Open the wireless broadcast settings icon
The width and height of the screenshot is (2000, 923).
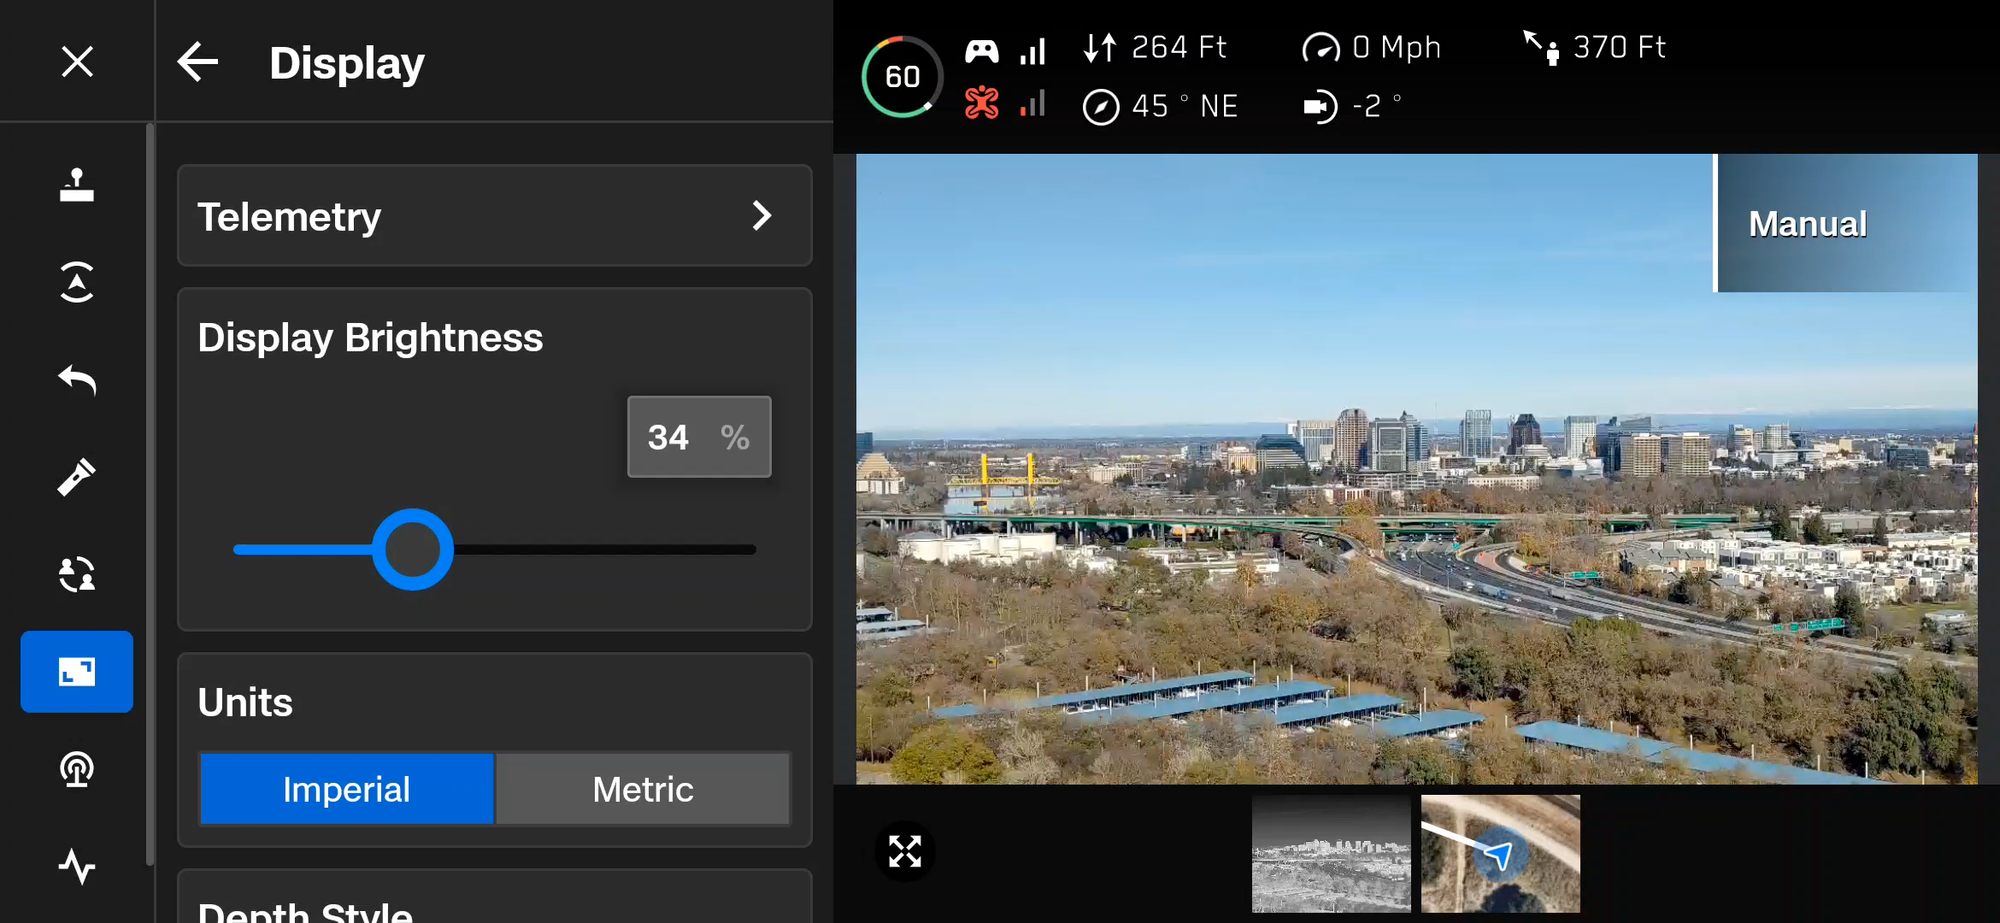coord(77,769)
